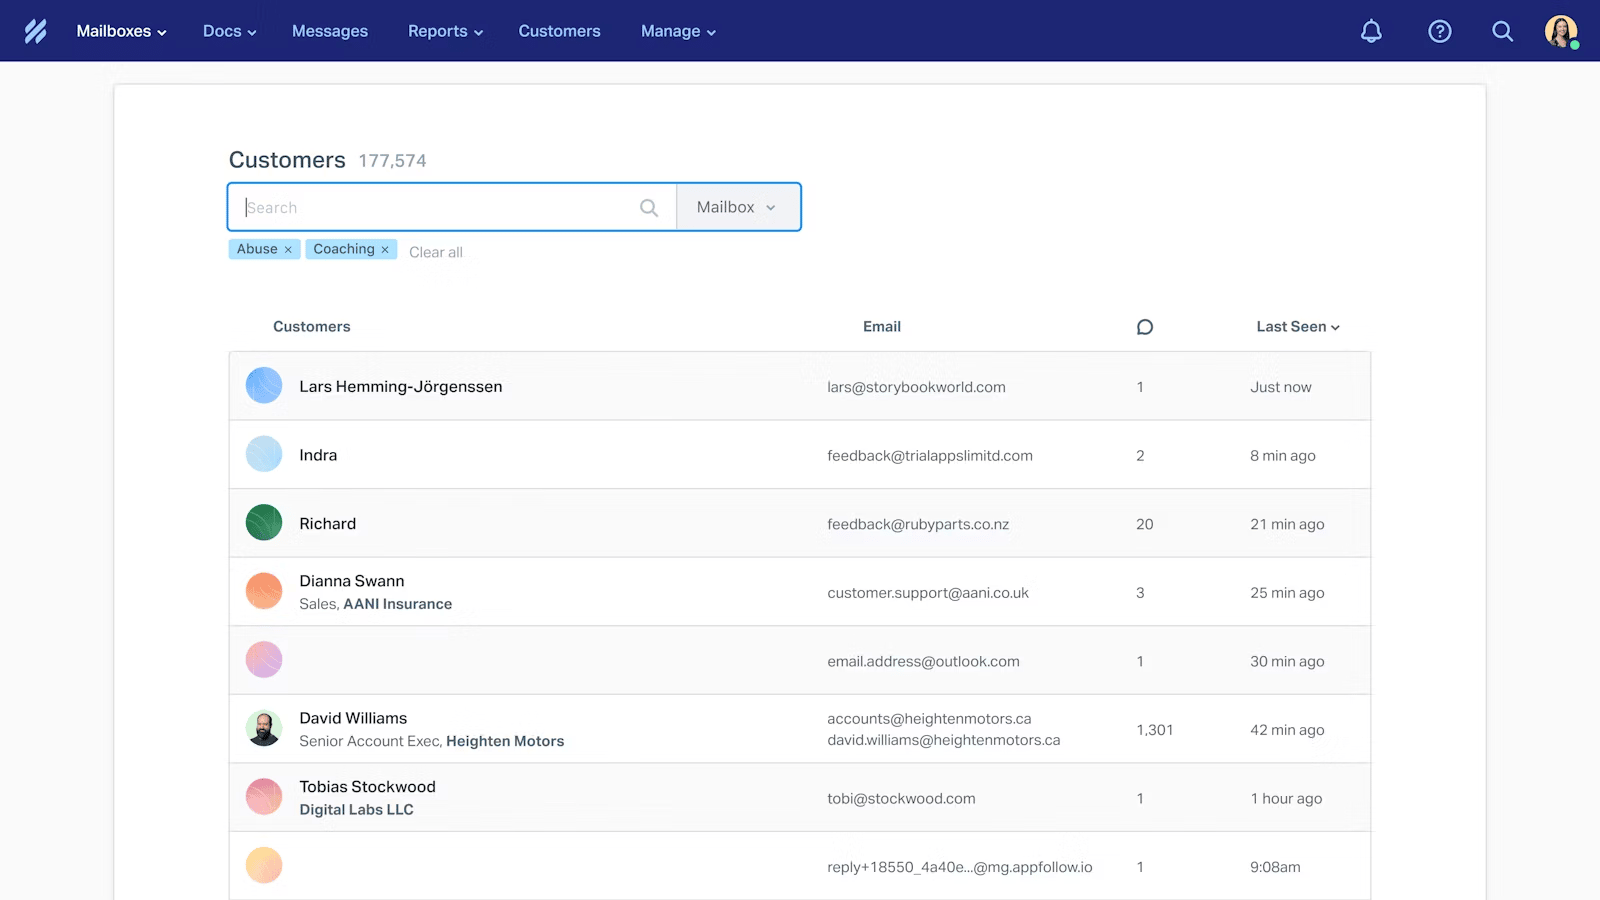Open the help question mark icon

point(1439,31)
